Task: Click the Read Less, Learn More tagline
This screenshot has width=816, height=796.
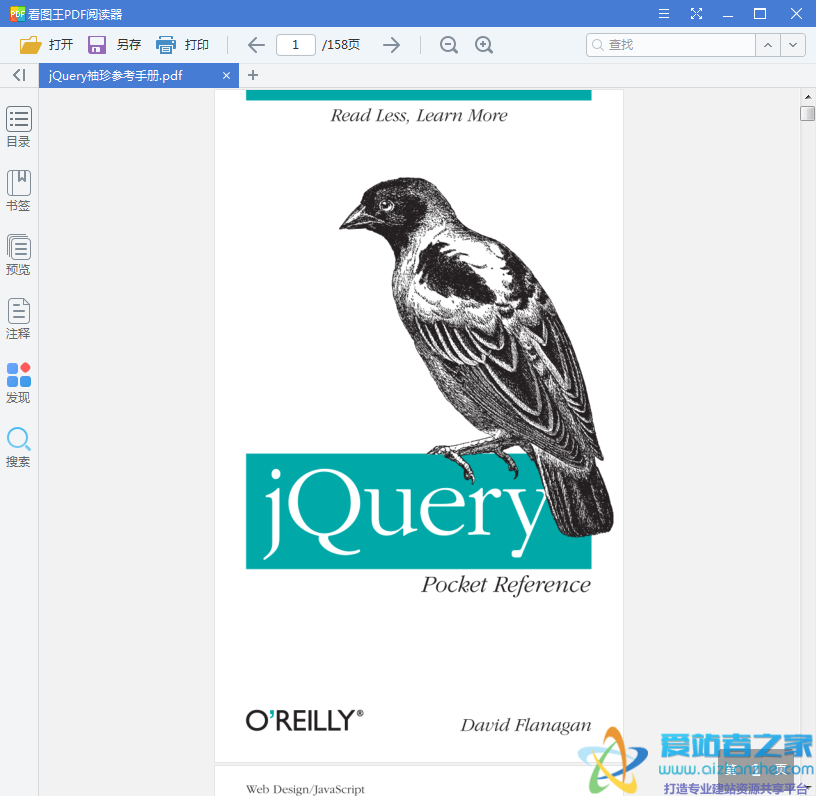Action: 419,115
